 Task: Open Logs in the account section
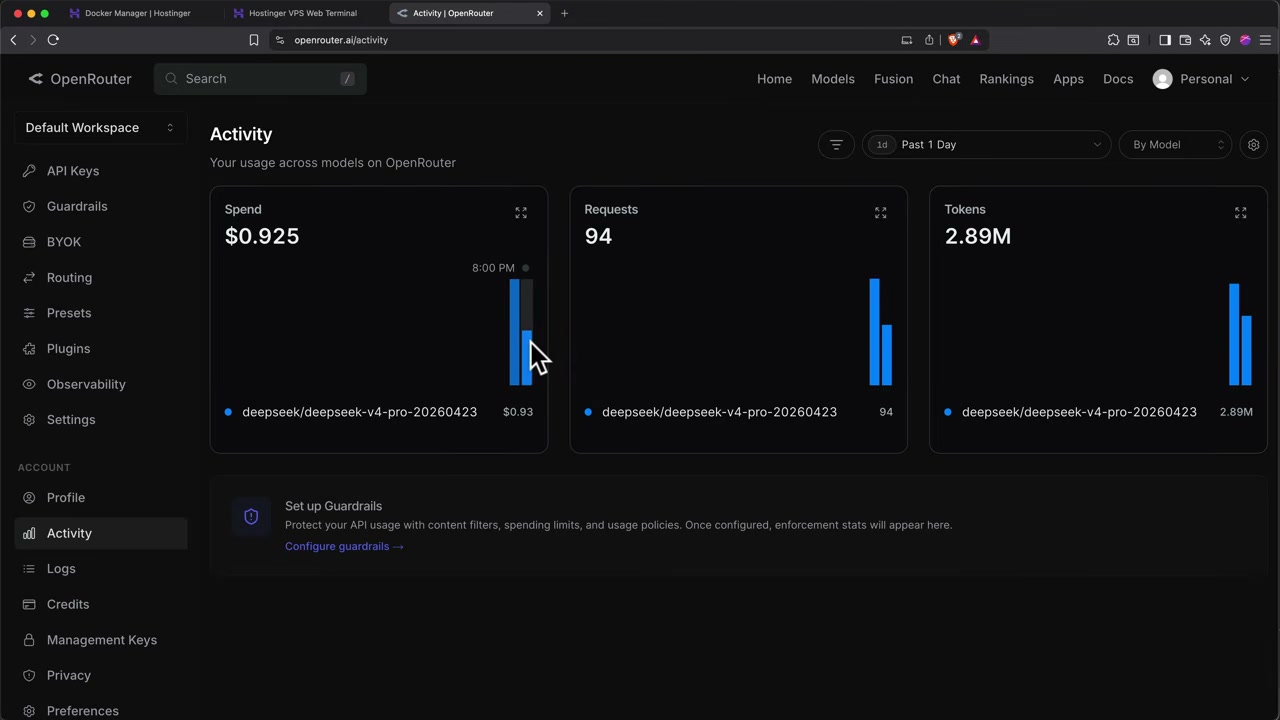click(100, 568)
